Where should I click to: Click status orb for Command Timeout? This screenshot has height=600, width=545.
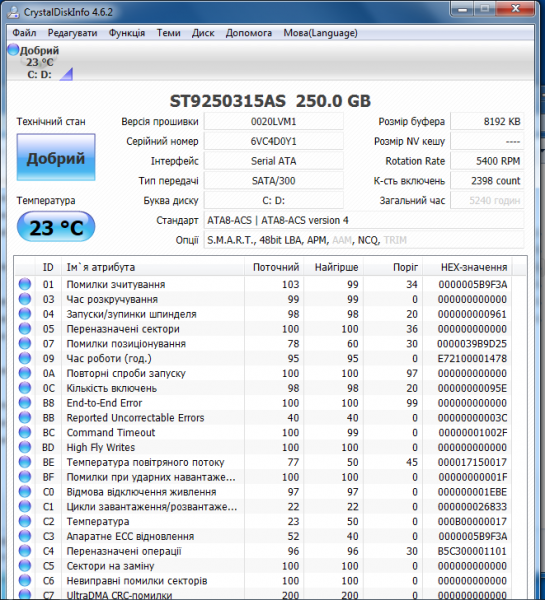(x=25, y=432)
